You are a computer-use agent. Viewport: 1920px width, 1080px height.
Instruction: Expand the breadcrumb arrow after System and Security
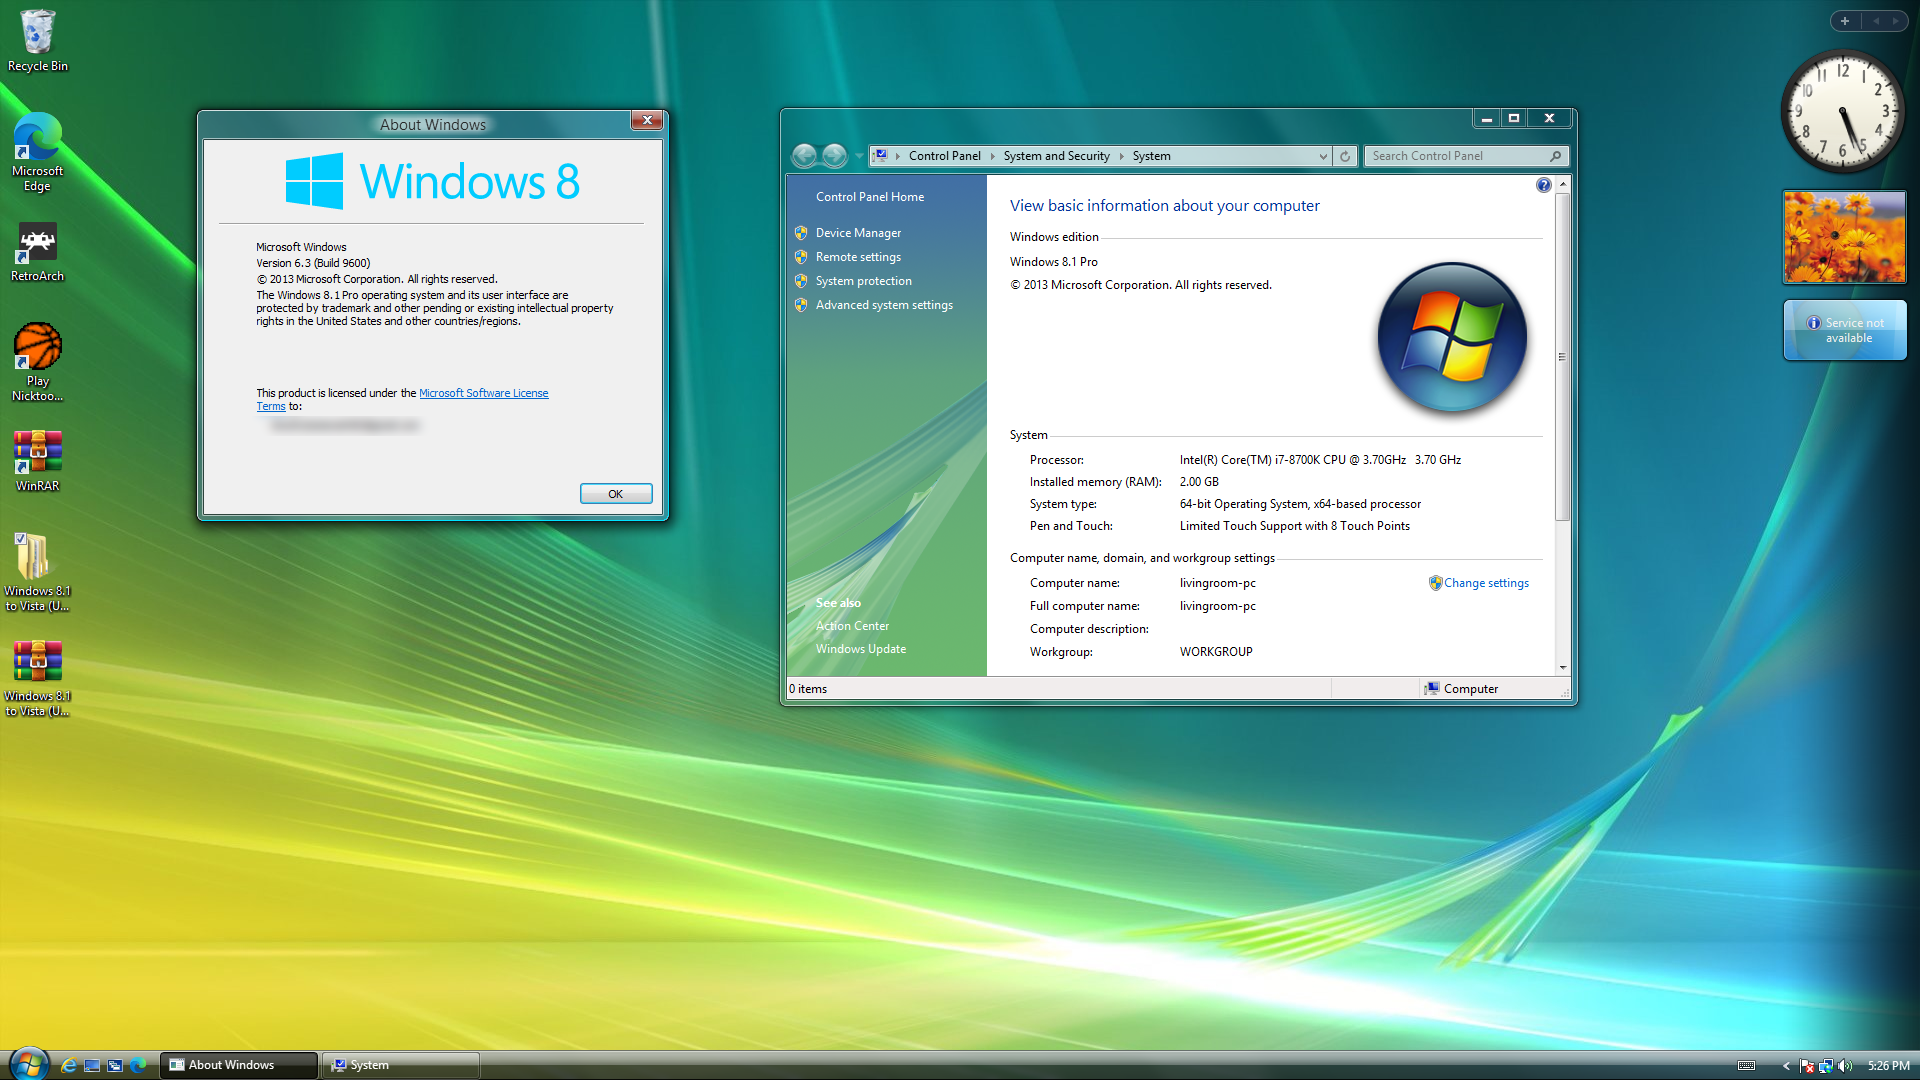(x=1122, y=156)
